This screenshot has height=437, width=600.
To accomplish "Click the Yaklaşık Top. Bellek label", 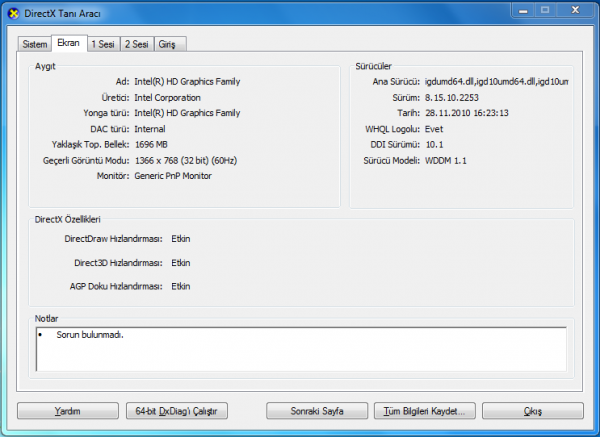I will (x=91, y=144).
